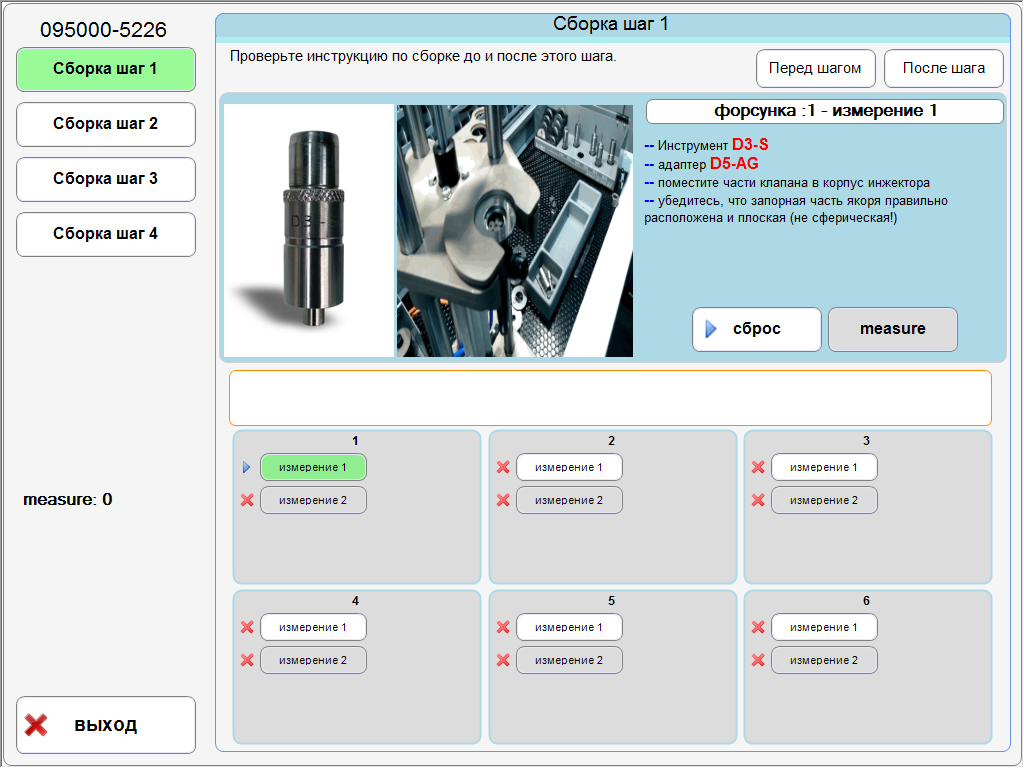Click red X beside injector 3 измерение 1
The width and height of the screenshot is (1024, 768).
pos(758,468)
